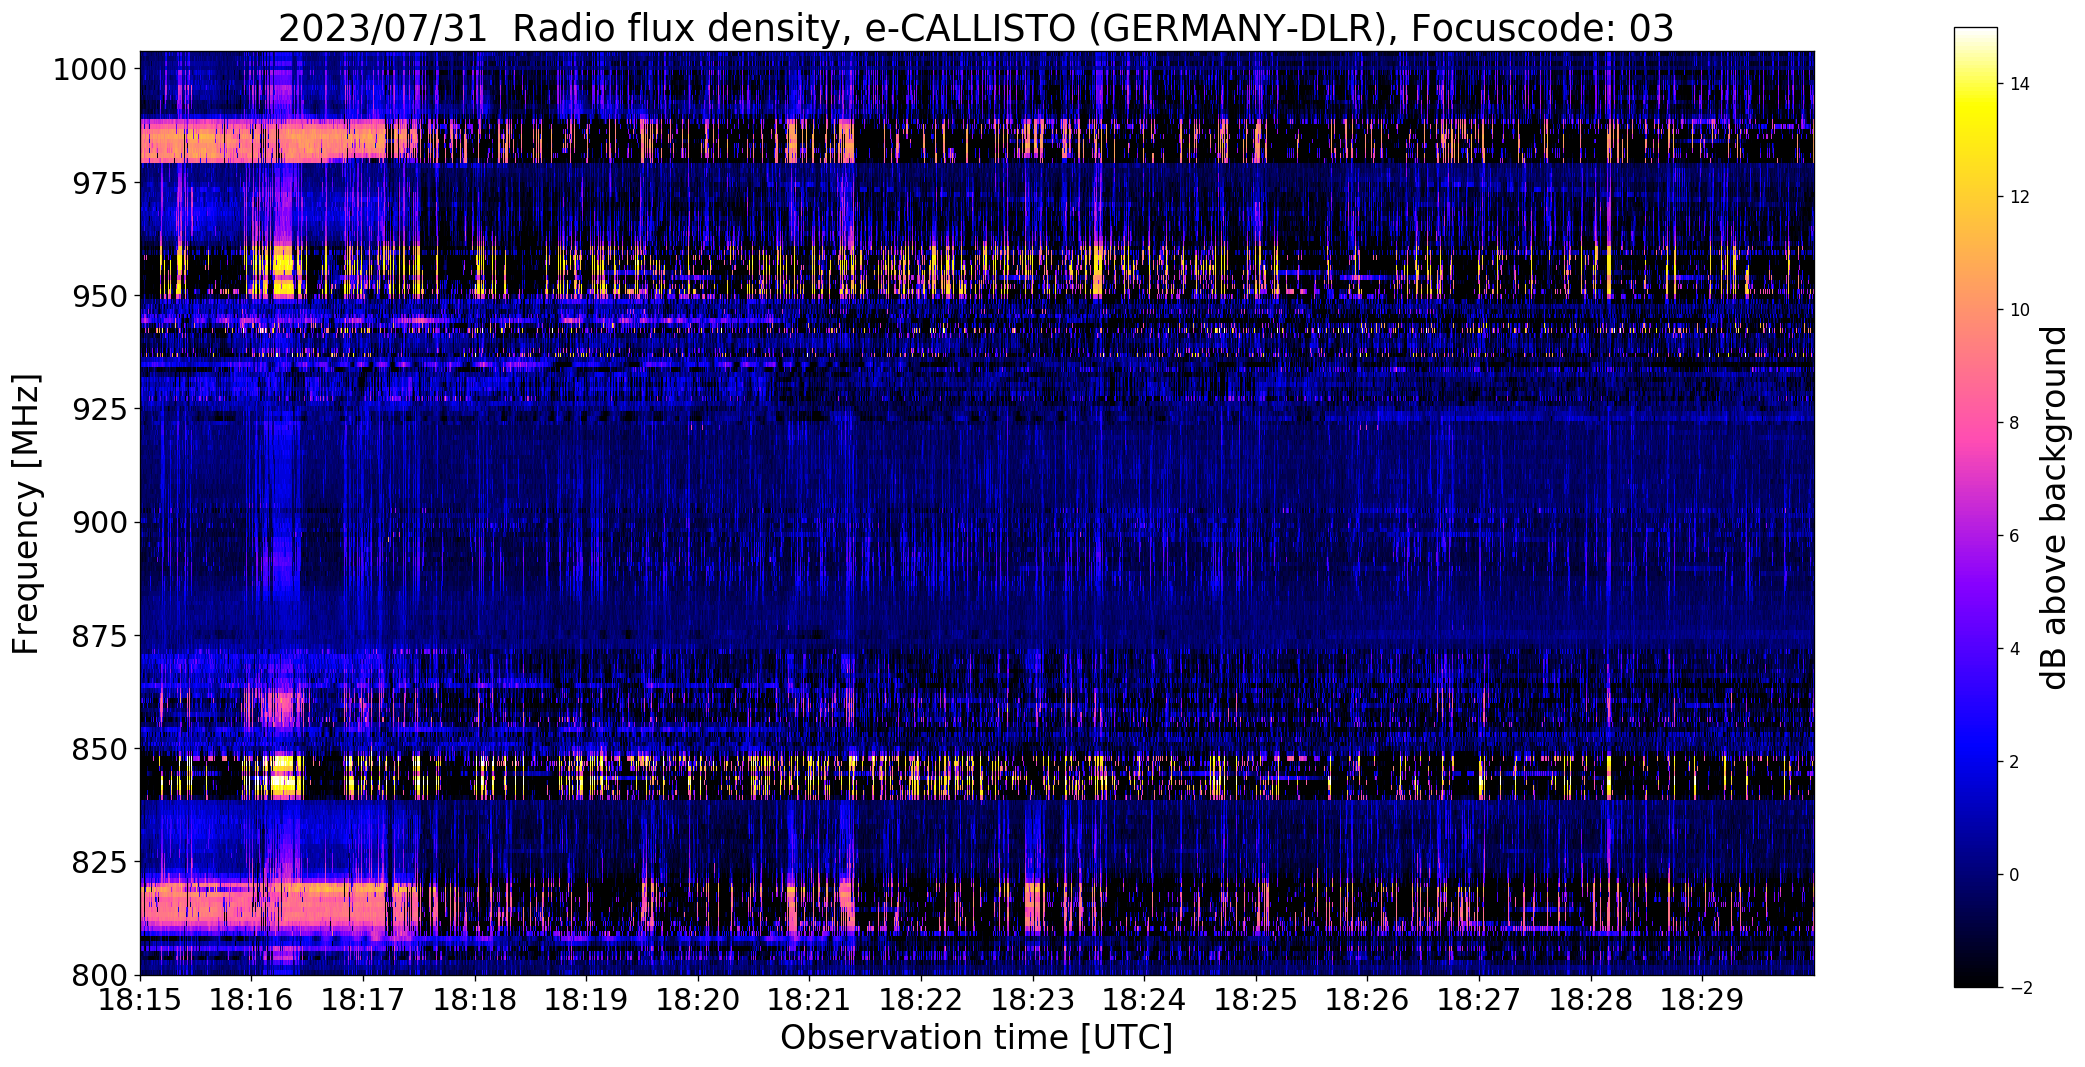The height and width of the screenshot is (1067, 2085).
Task: Click the 975 frequency tick label
Action: [x=100, y=183]
